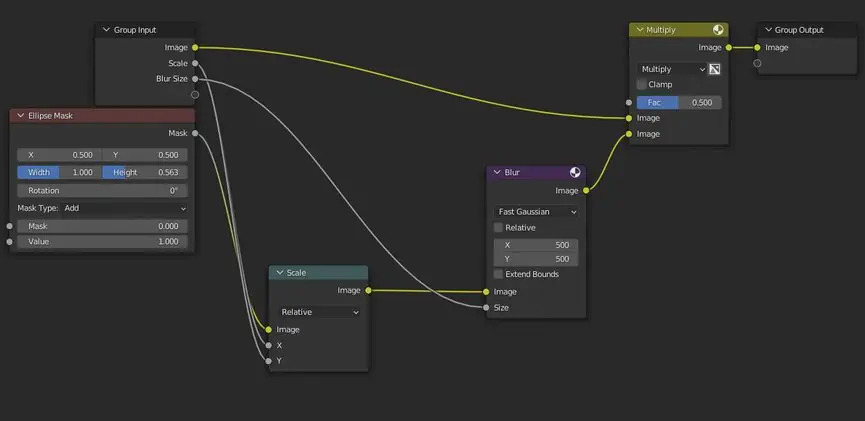Click the Image input socket on Group Output
Image resolution: width=865 pixels, height=421 pixels.
[757, 47]
